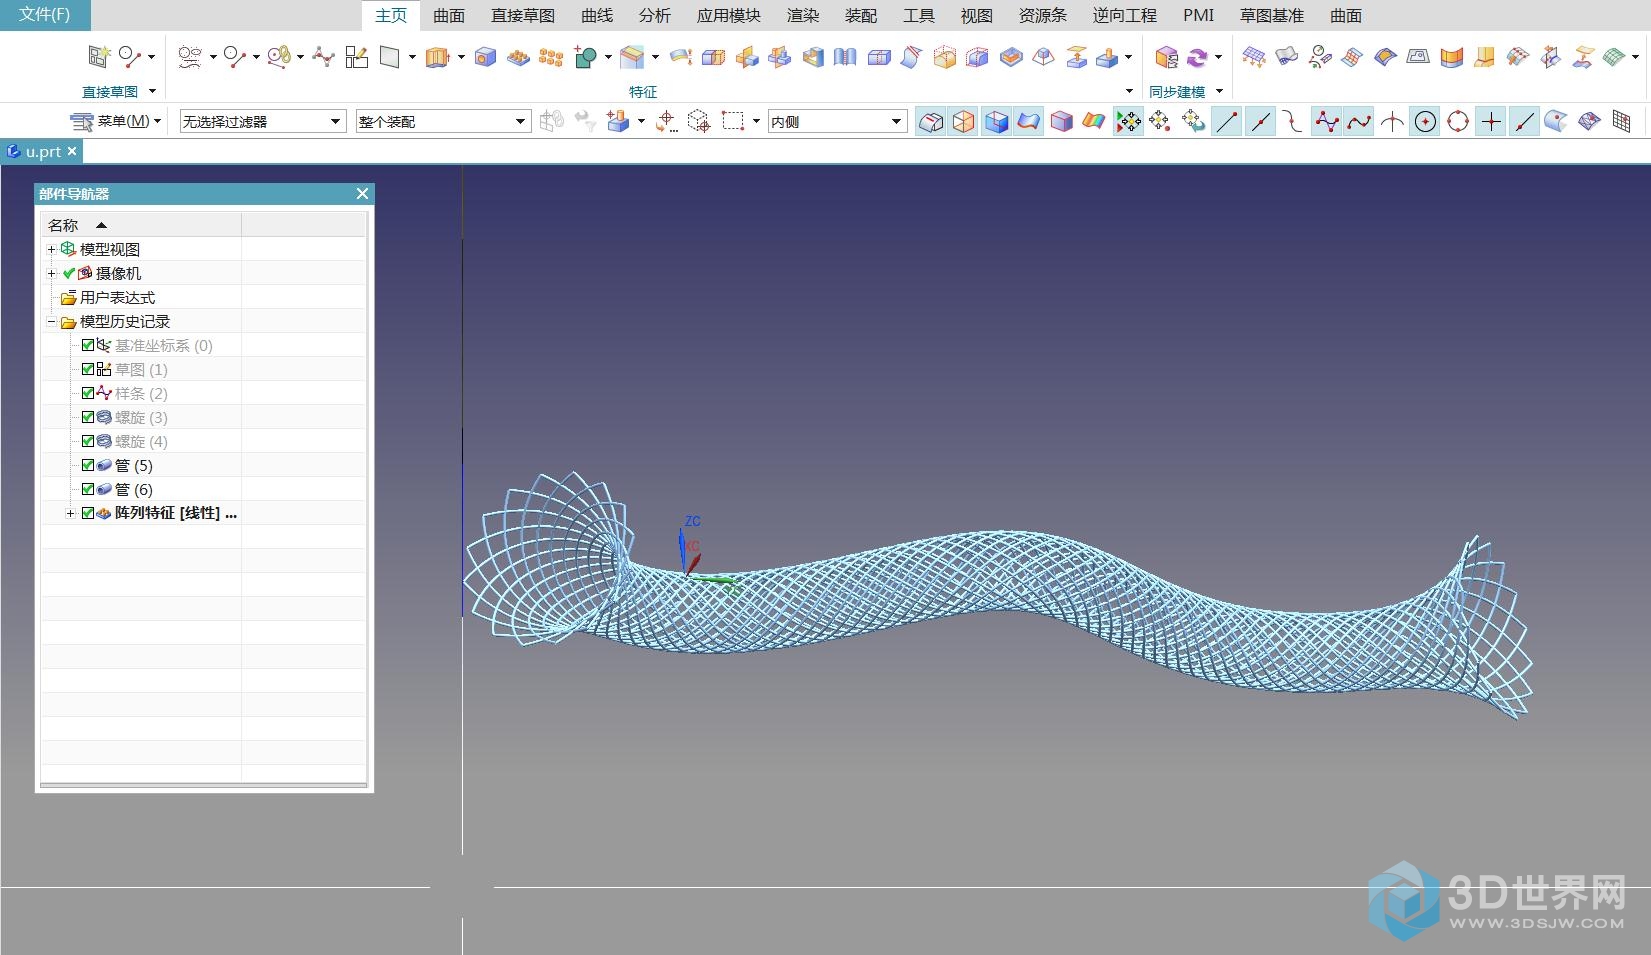
Task: Expand the 摄像机 tree node
Action: [x=52, y=273]
